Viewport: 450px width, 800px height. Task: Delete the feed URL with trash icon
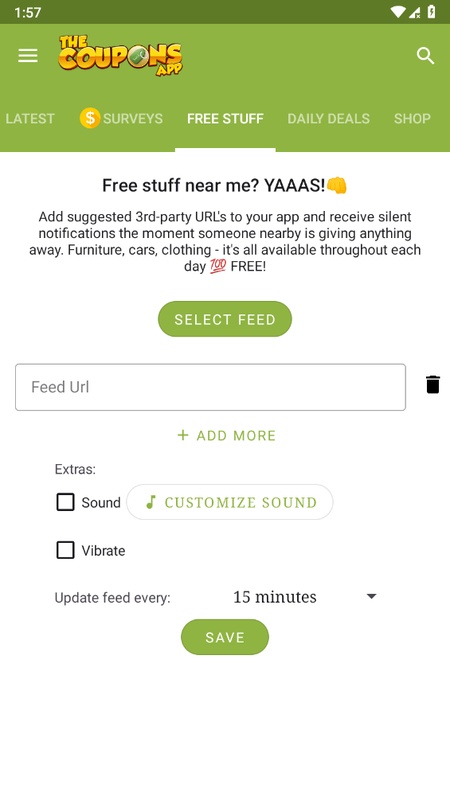click(433, 385)
